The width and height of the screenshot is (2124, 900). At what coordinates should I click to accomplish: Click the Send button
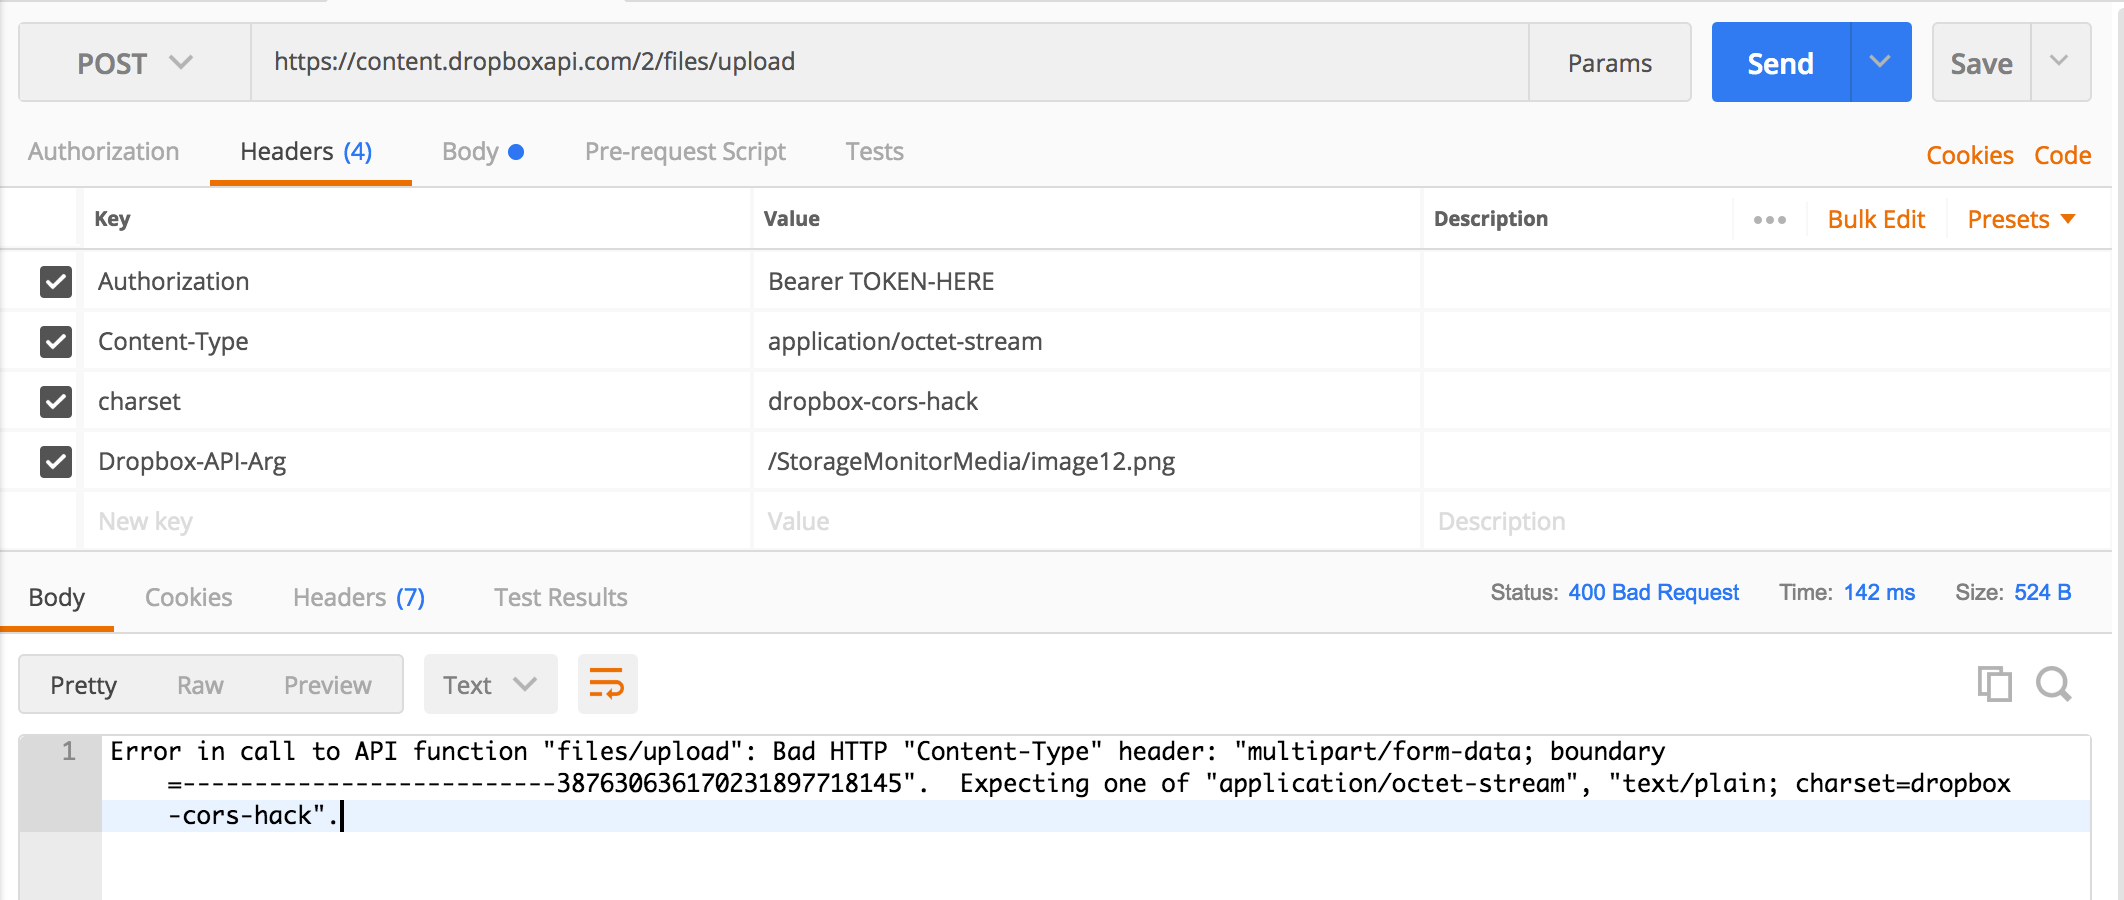pyautogui.click(x=1780, y=61)
